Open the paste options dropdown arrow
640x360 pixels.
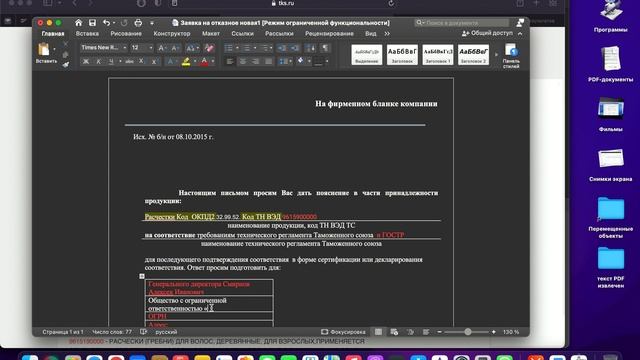click(54, 49)
